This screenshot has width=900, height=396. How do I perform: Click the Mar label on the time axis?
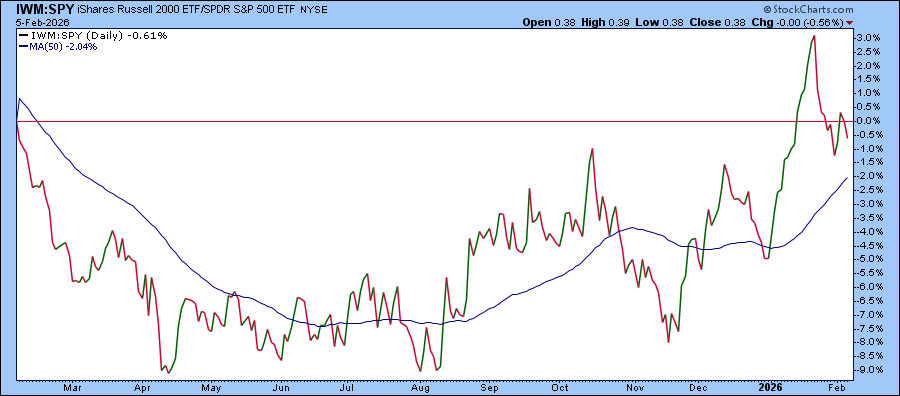click(x=71, y=387)
